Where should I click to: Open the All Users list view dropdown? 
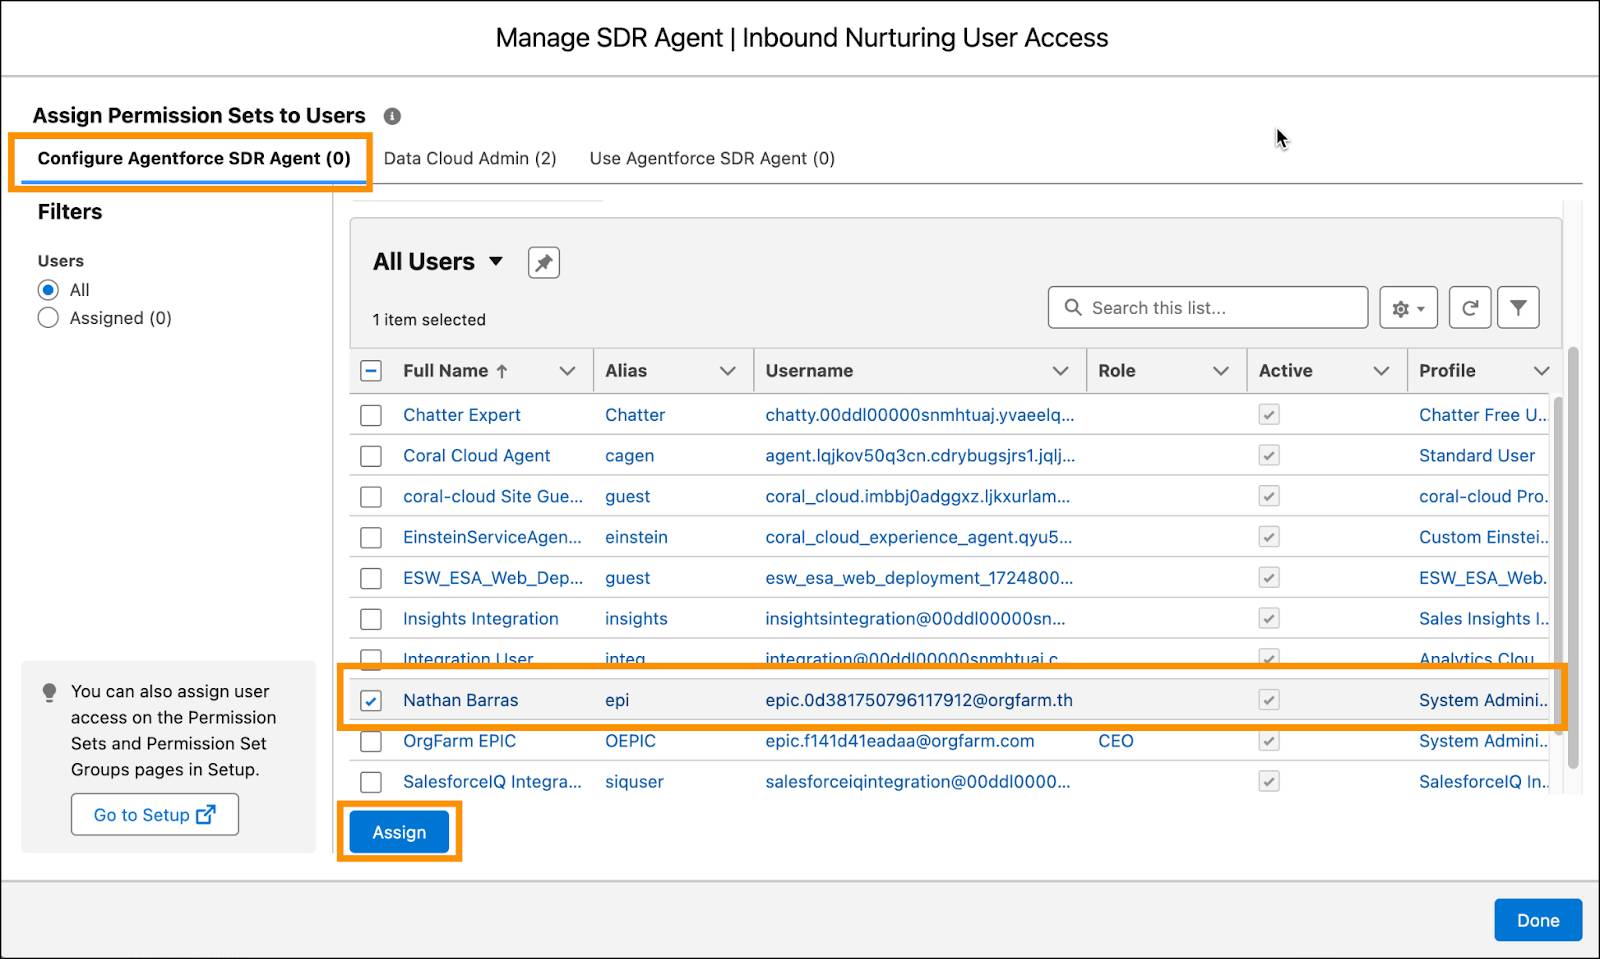pyautogui.click(x=495, y=262)
